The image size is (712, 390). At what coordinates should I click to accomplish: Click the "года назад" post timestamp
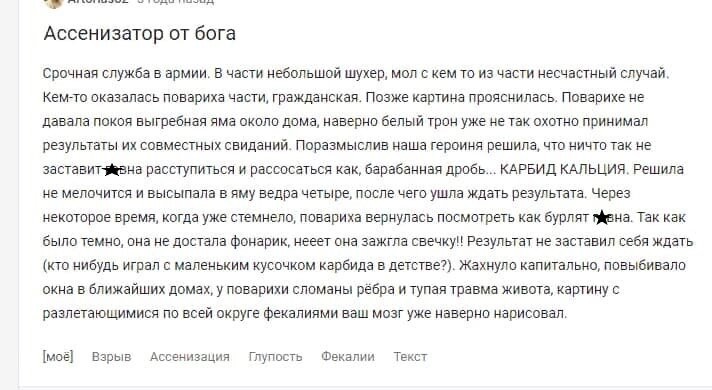[x=176, y=2]
